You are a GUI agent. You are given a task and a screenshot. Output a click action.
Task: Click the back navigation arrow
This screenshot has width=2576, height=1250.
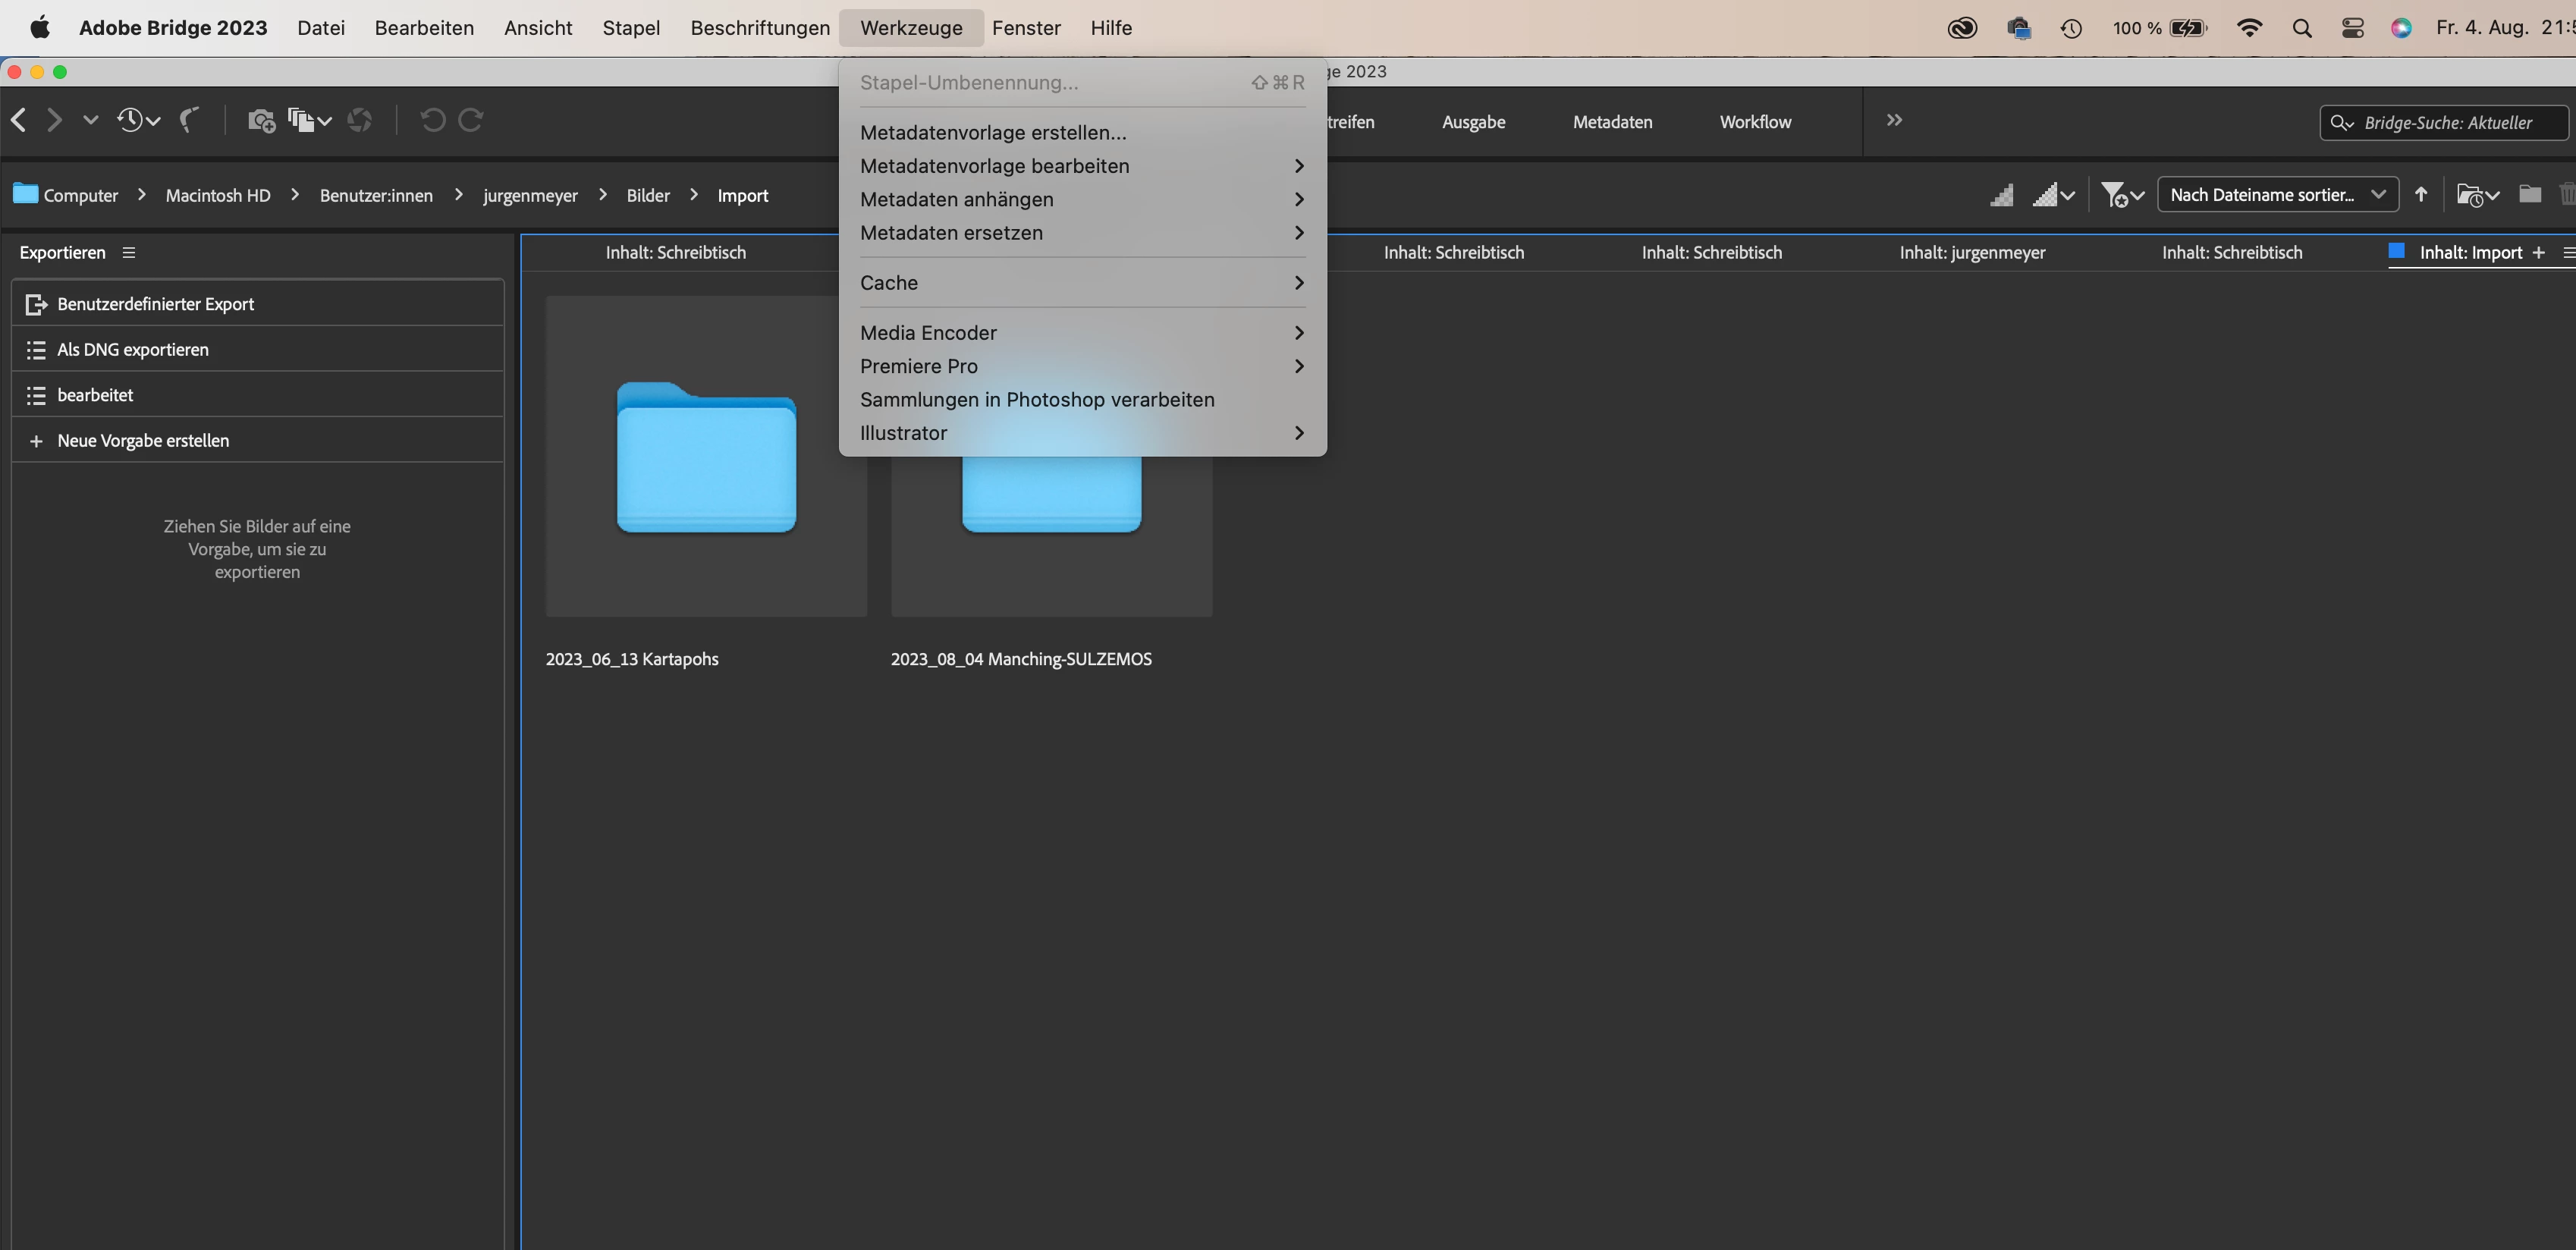pyautogui.click(x=19, y=120)
